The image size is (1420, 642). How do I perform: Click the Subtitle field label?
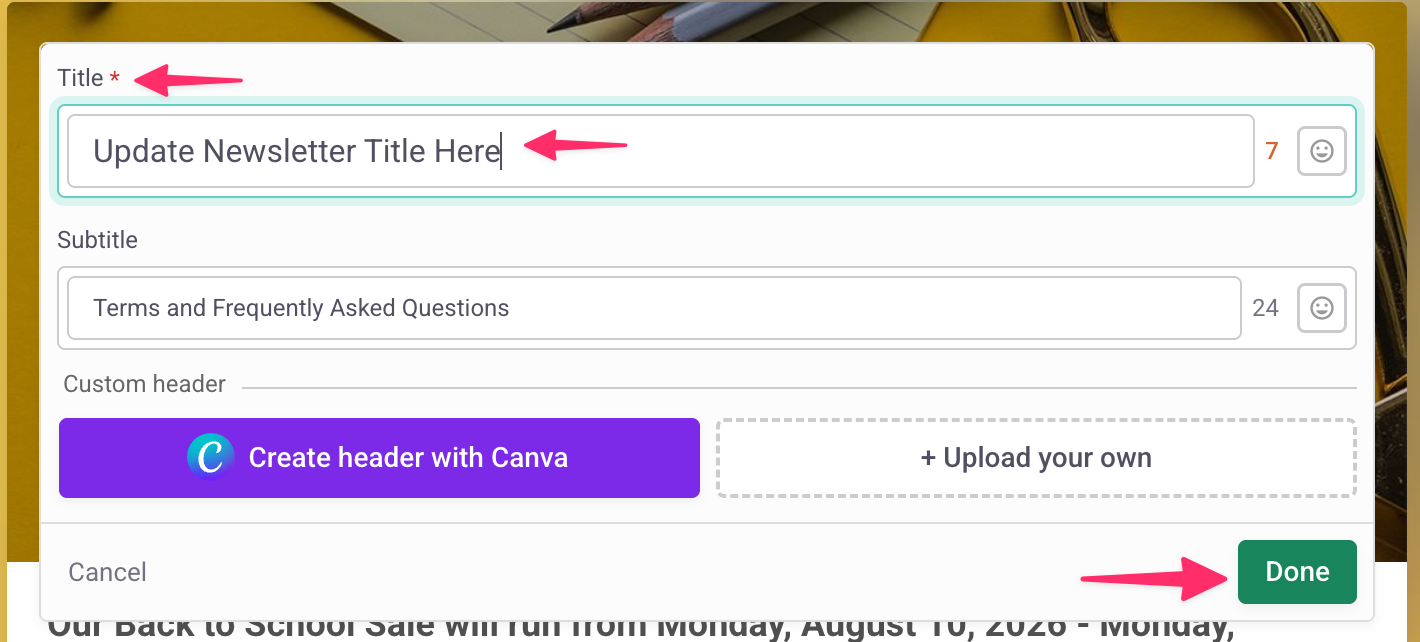click(97, 240)
